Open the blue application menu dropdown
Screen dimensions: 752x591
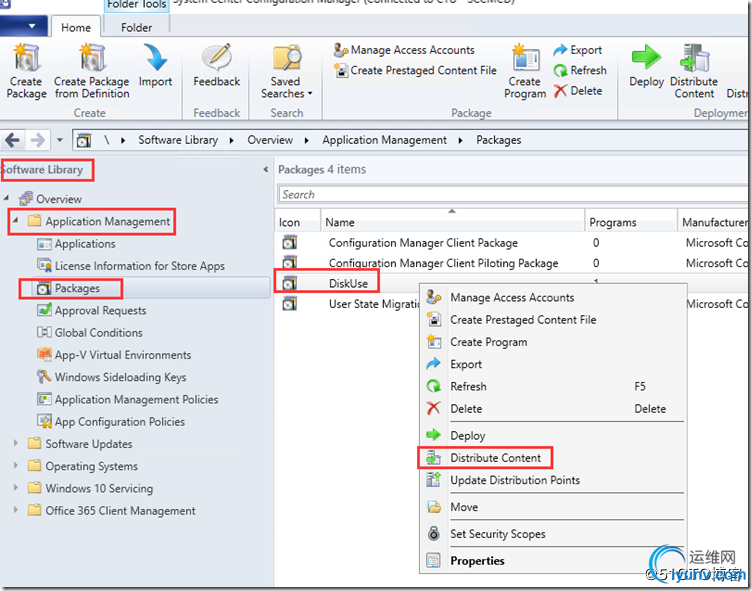[x=24, y=26]
